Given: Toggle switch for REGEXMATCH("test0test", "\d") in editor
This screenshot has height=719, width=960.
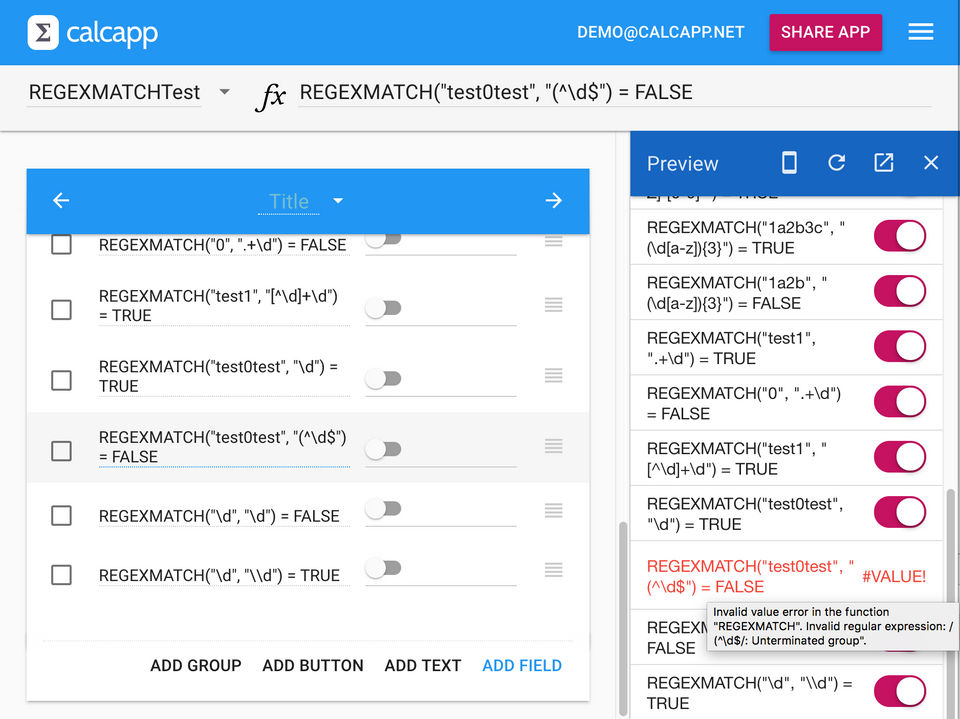Looking at the screenshot, I should (383, 379).
